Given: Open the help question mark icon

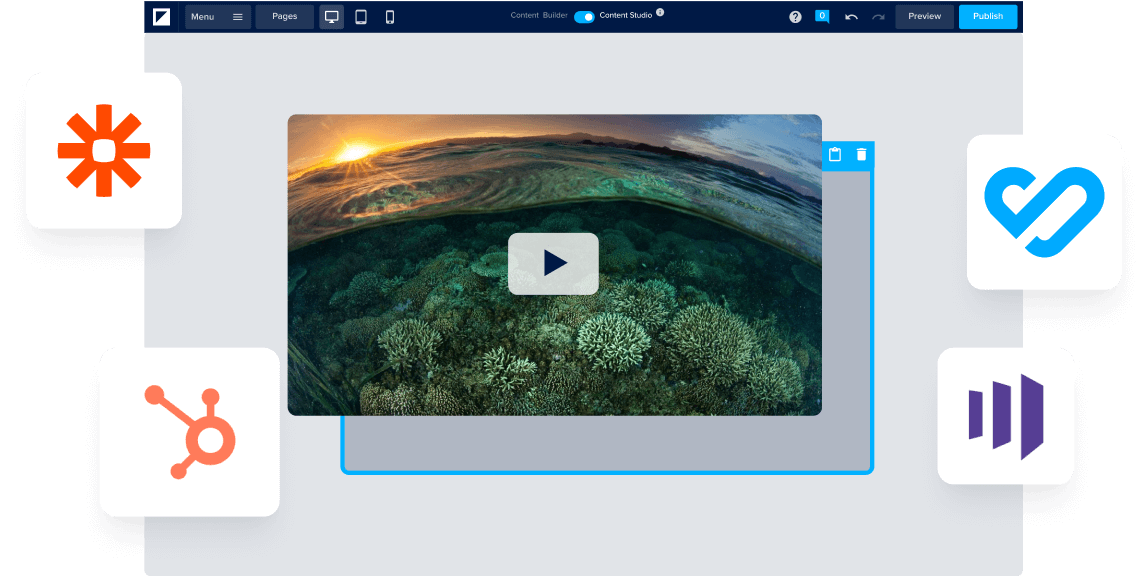Looking at the screenshot, I should click(795, 17).
